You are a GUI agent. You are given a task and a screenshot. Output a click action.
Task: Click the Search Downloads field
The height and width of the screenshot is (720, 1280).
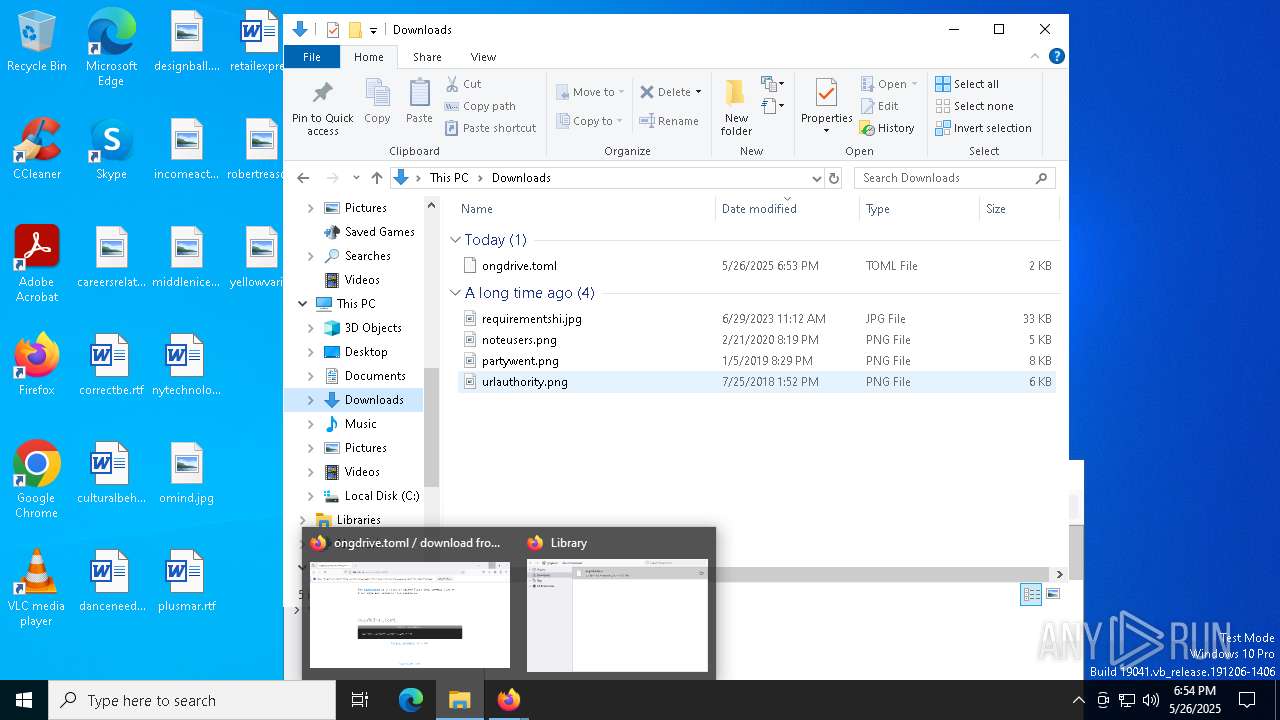pos(954,178)
